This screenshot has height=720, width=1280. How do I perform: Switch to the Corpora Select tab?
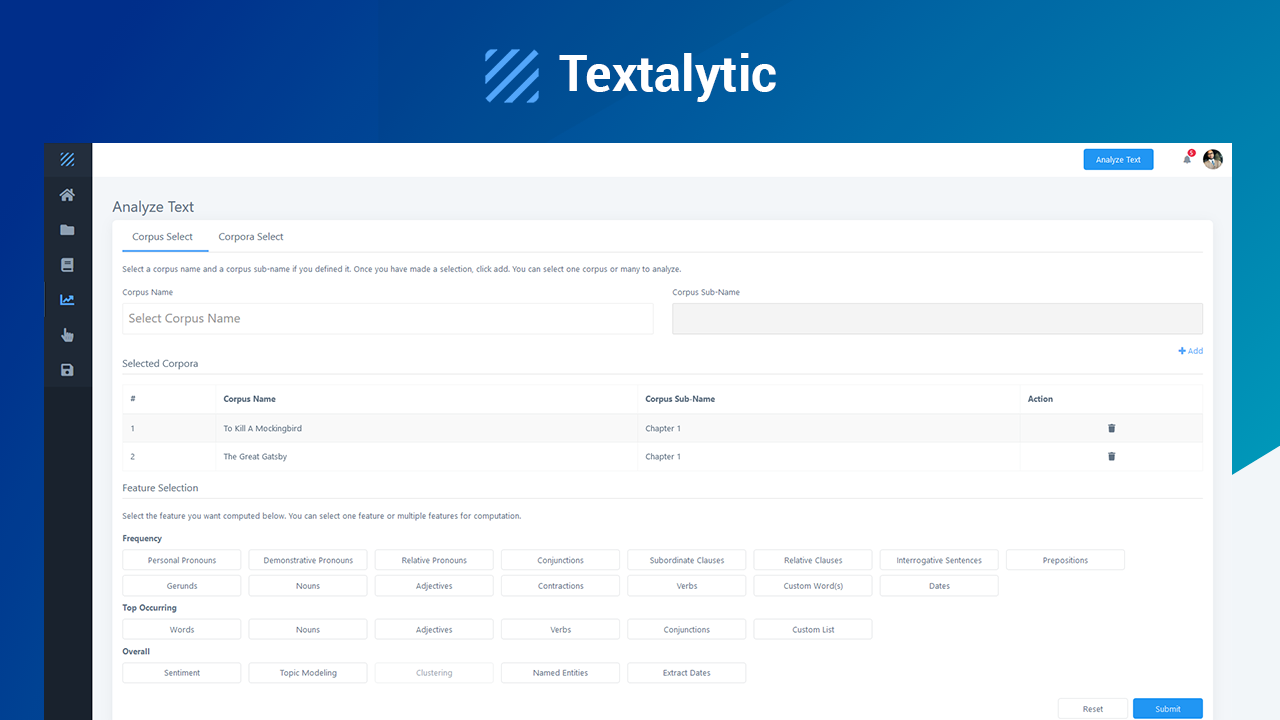coord(250,237)
